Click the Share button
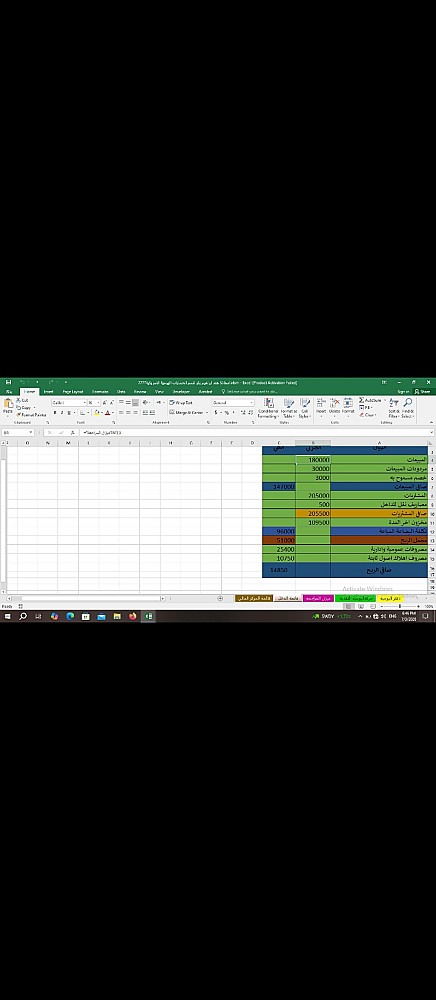This screenshot has height=1000, width=436. [423, 392]
